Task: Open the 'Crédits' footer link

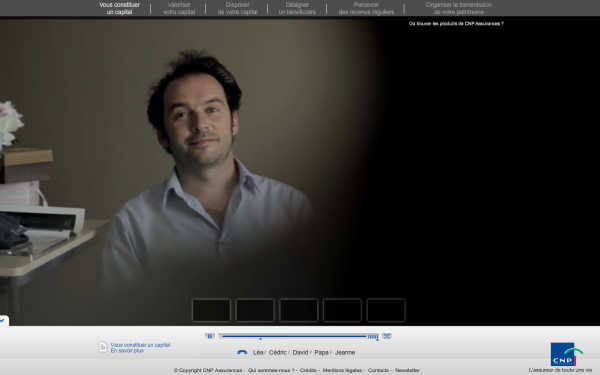Action: pyautogui.click(x=308, y=370)
